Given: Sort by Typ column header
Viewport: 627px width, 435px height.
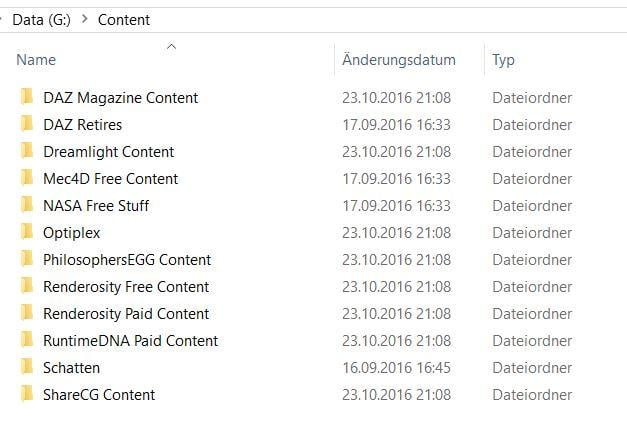Looking at the screenshot, I should pos(503,60).
